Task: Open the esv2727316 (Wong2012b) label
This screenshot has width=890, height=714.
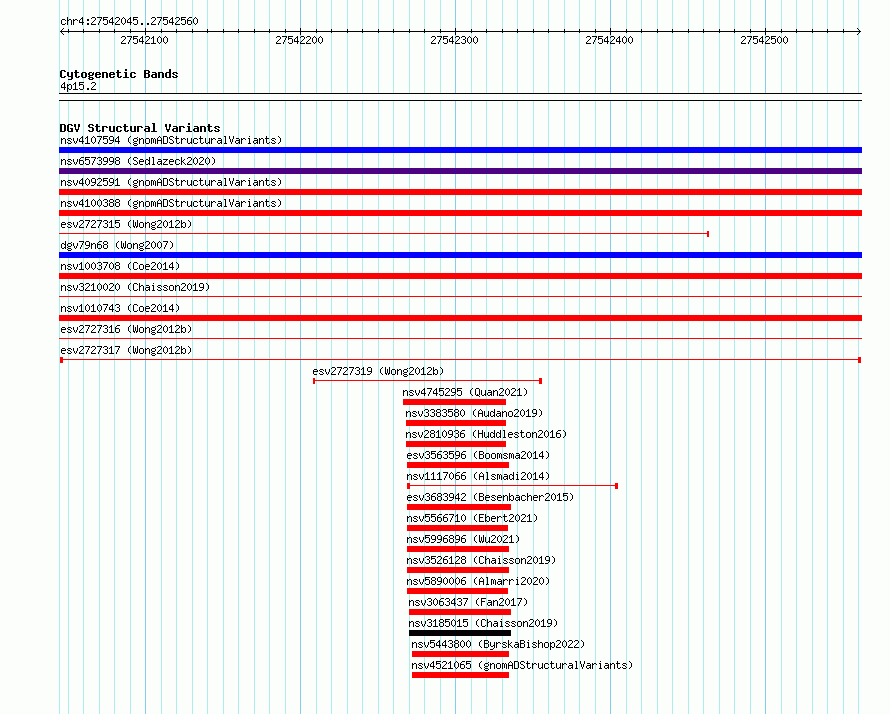Action: (x=126, y=329)
